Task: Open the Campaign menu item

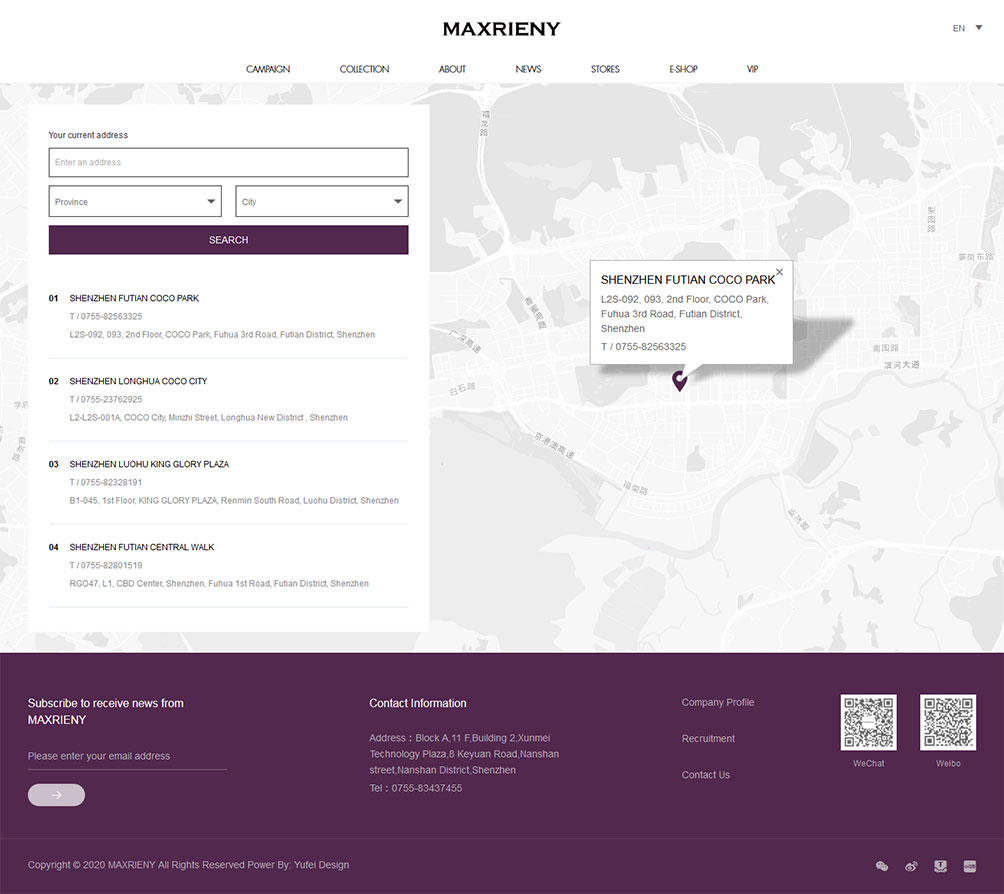Action: 268,69
